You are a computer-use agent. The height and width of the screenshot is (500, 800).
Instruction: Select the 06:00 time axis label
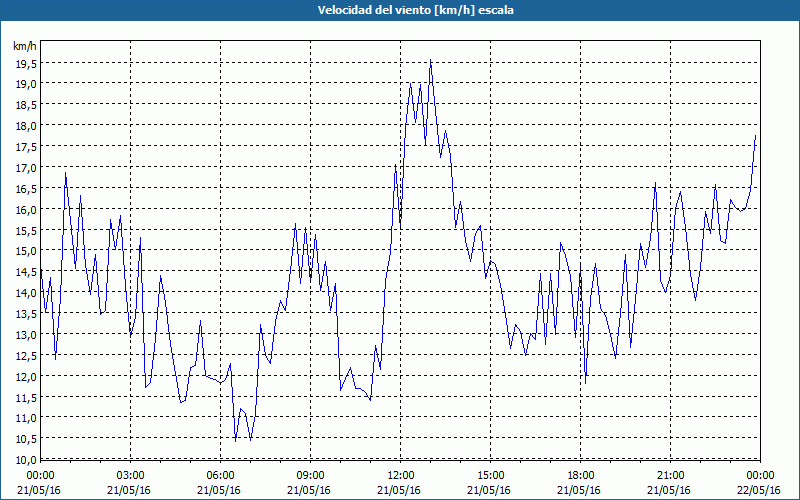pos(220,476)
